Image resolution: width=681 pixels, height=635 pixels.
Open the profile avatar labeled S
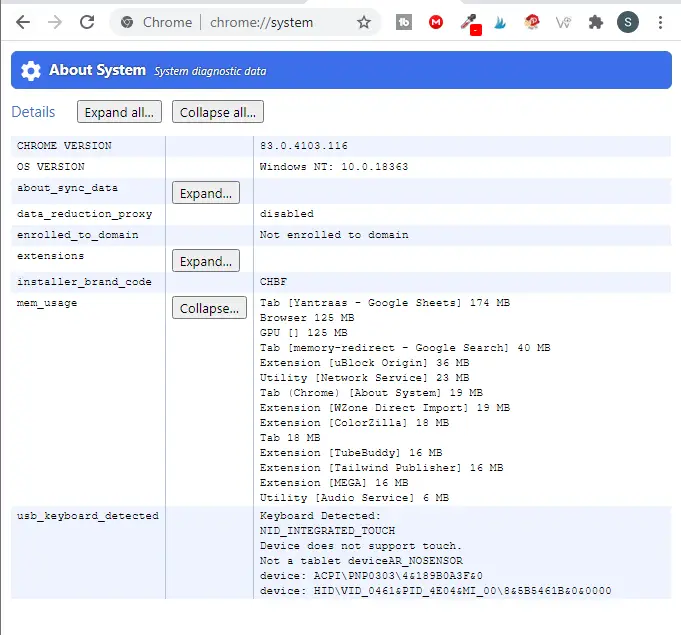(628, 22)
